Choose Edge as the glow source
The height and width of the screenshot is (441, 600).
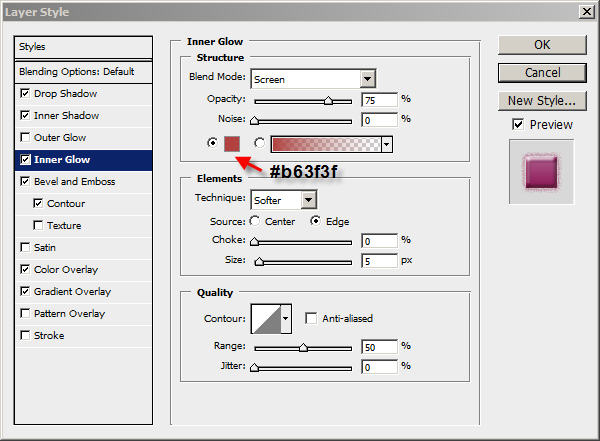click(x=315, y=221)
